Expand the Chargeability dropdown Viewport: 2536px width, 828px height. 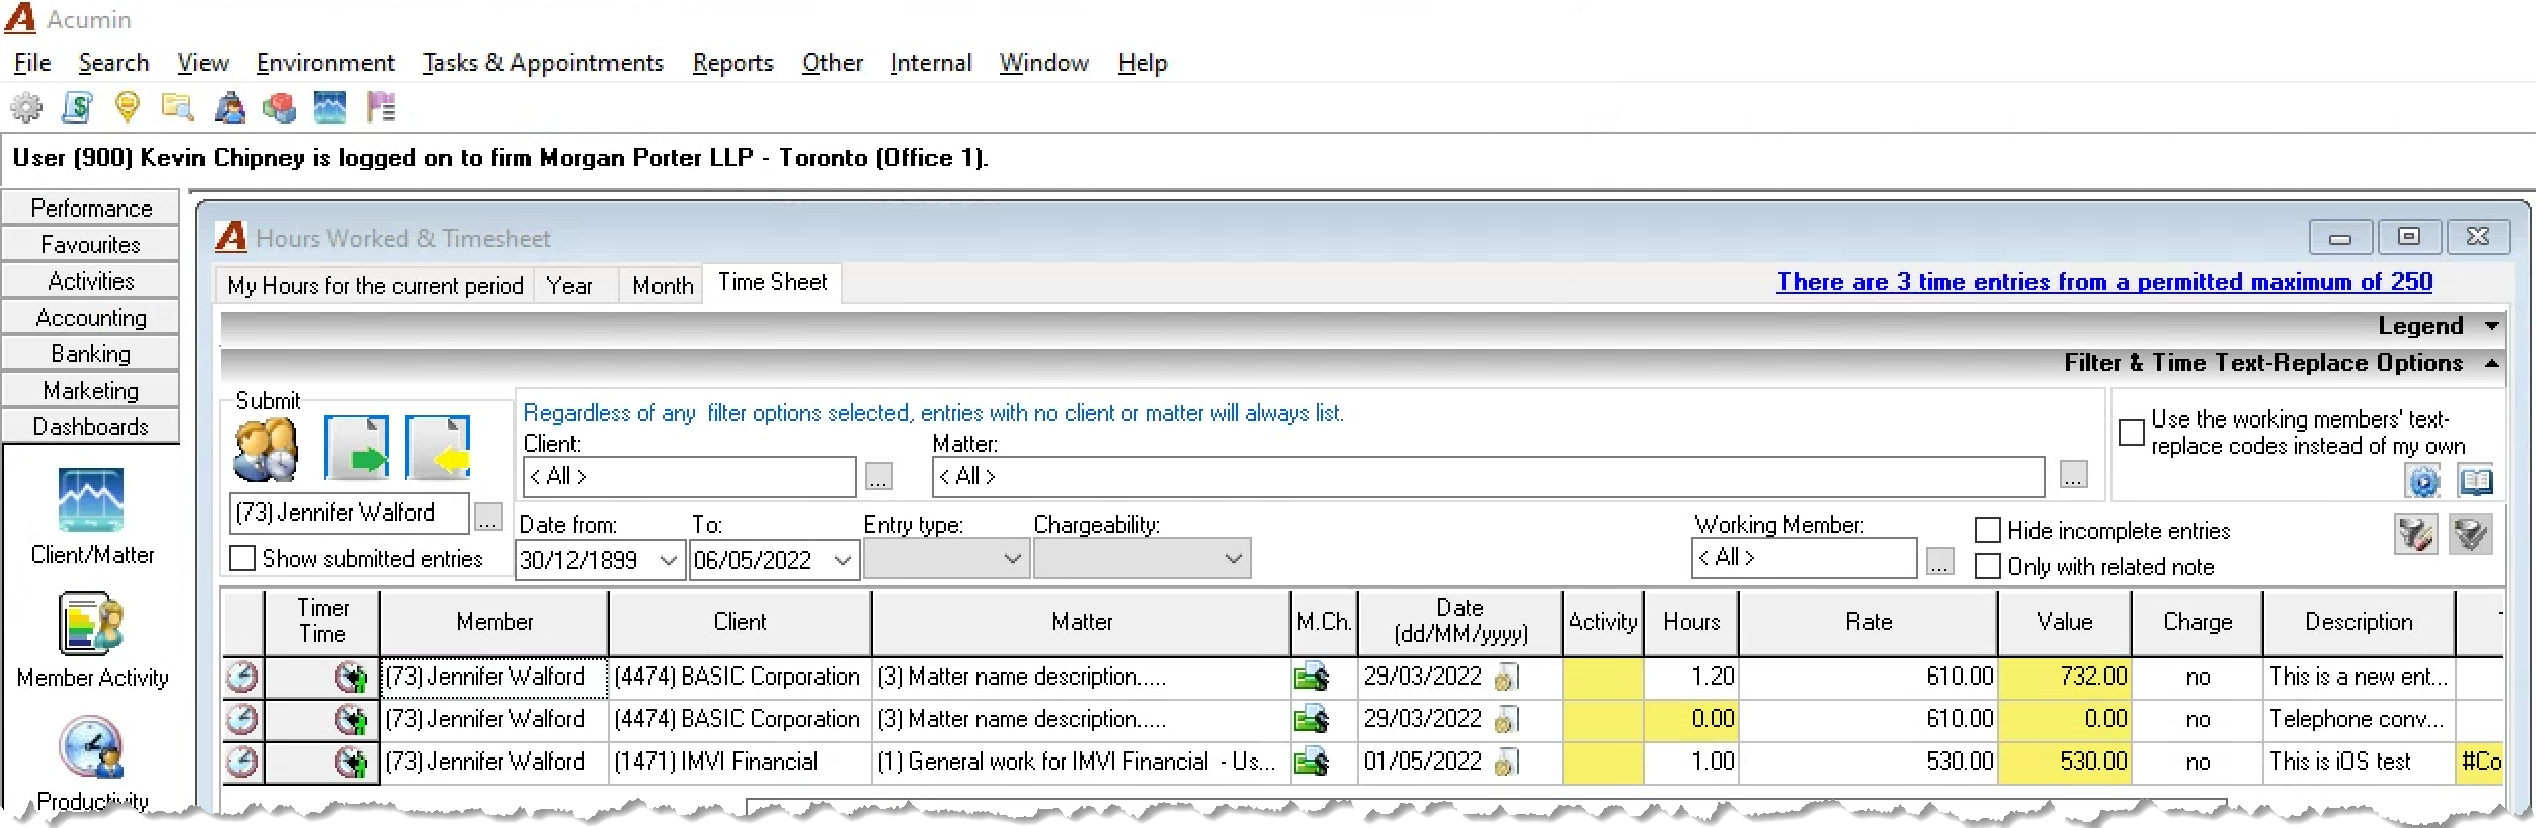pos(1234,559)
